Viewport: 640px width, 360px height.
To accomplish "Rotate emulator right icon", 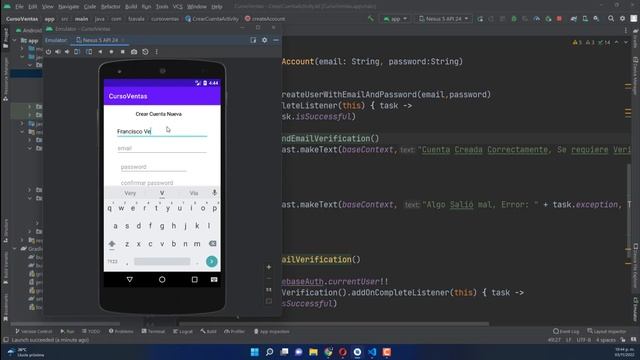I will coord(89,52).
